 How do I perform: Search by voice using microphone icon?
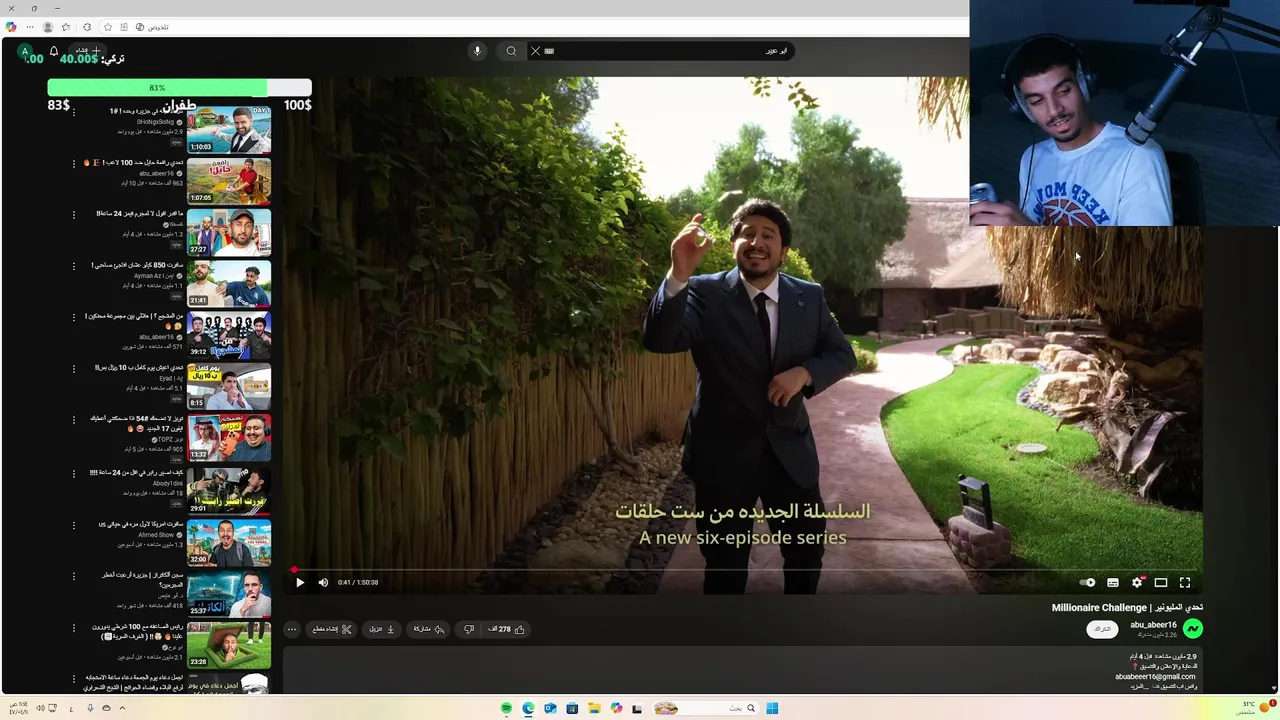coord(477,51)
